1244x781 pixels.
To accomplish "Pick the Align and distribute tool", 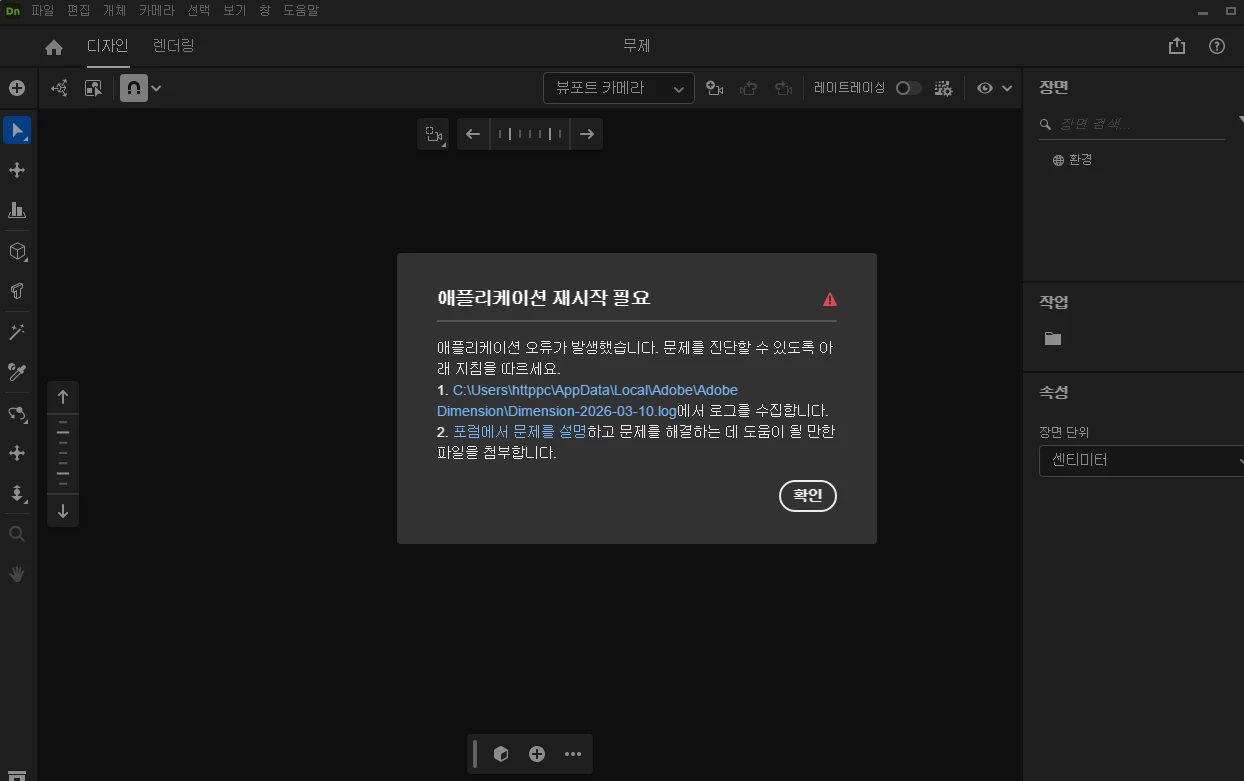I will [x=17, y=210].
